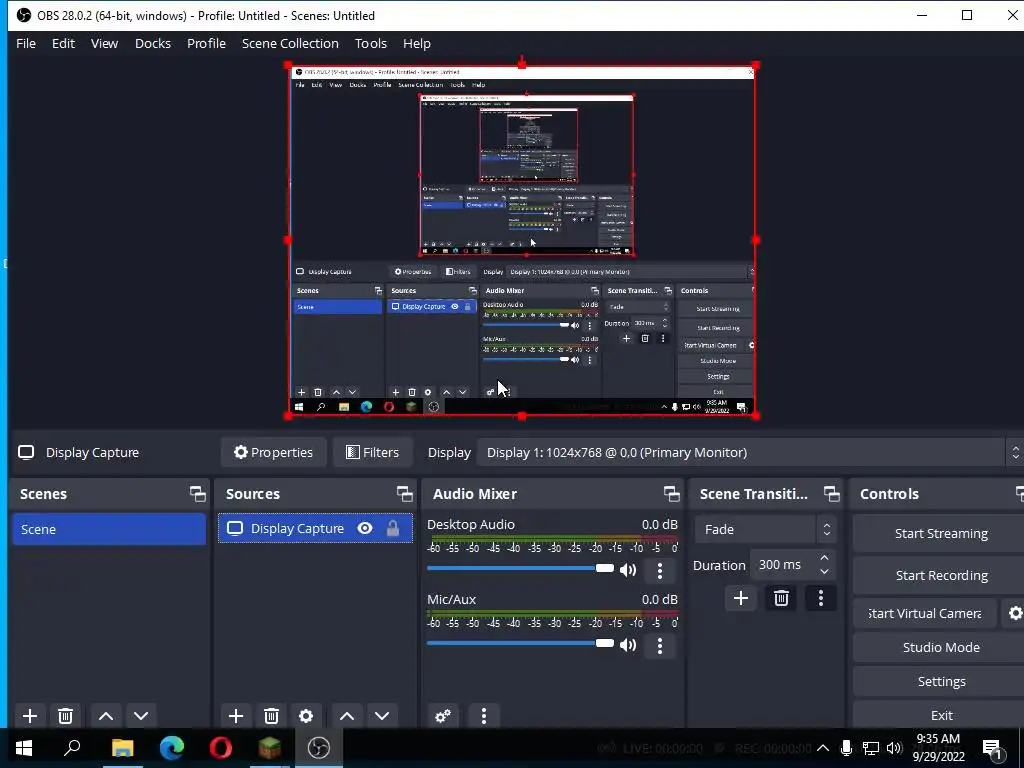Remove scene transition with trash icon
The image size is (1024, 768).
pos(781,598)
